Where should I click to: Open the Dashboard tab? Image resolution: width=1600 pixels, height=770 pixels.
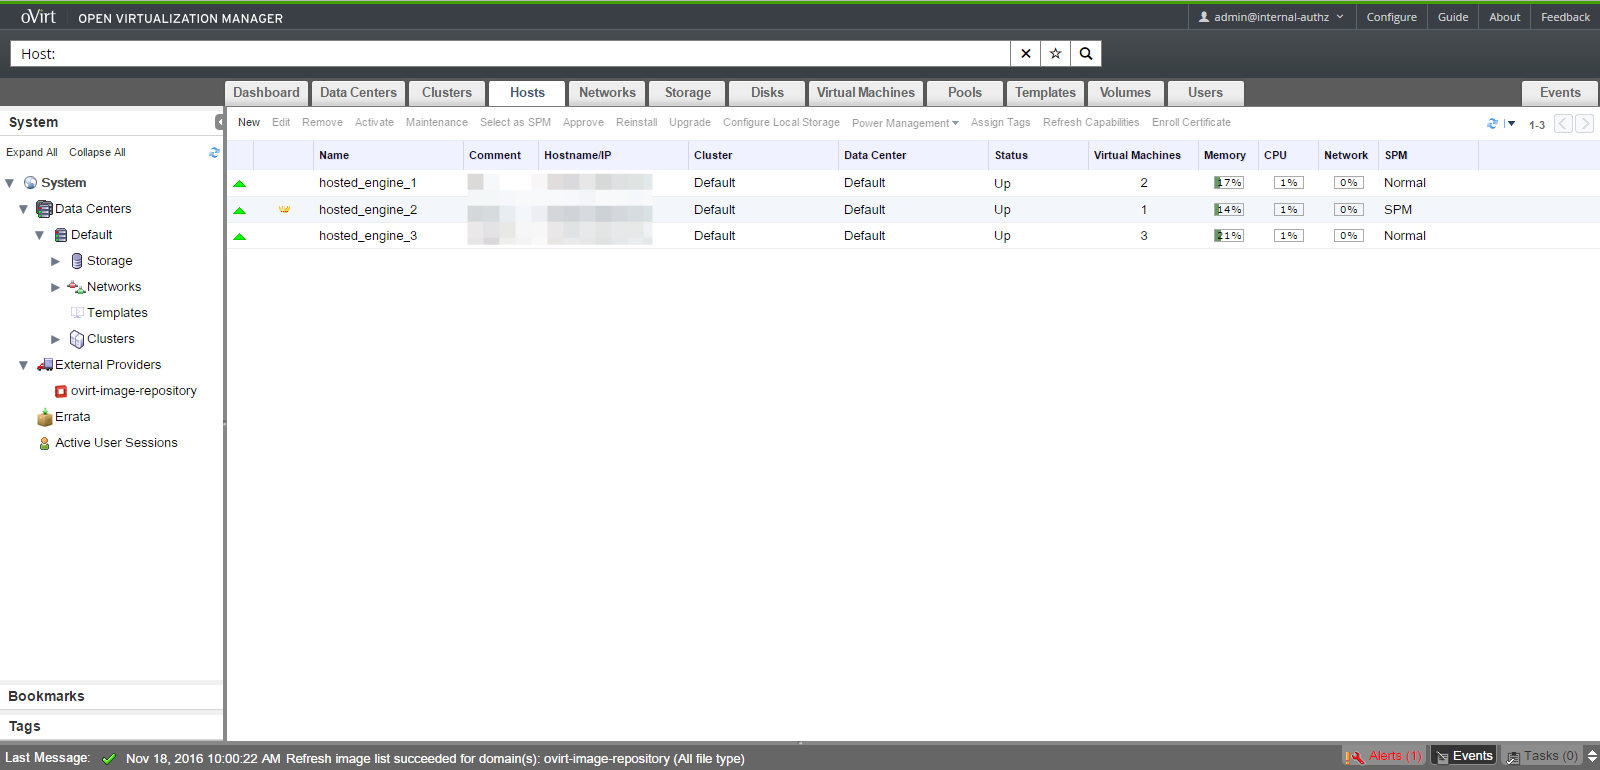[x=266, y=93]
